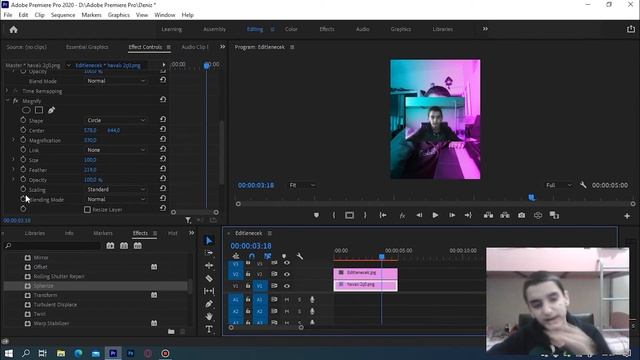640x360 pixels.
Task: Go to the Home screen icon
Action: pos(13,29)
